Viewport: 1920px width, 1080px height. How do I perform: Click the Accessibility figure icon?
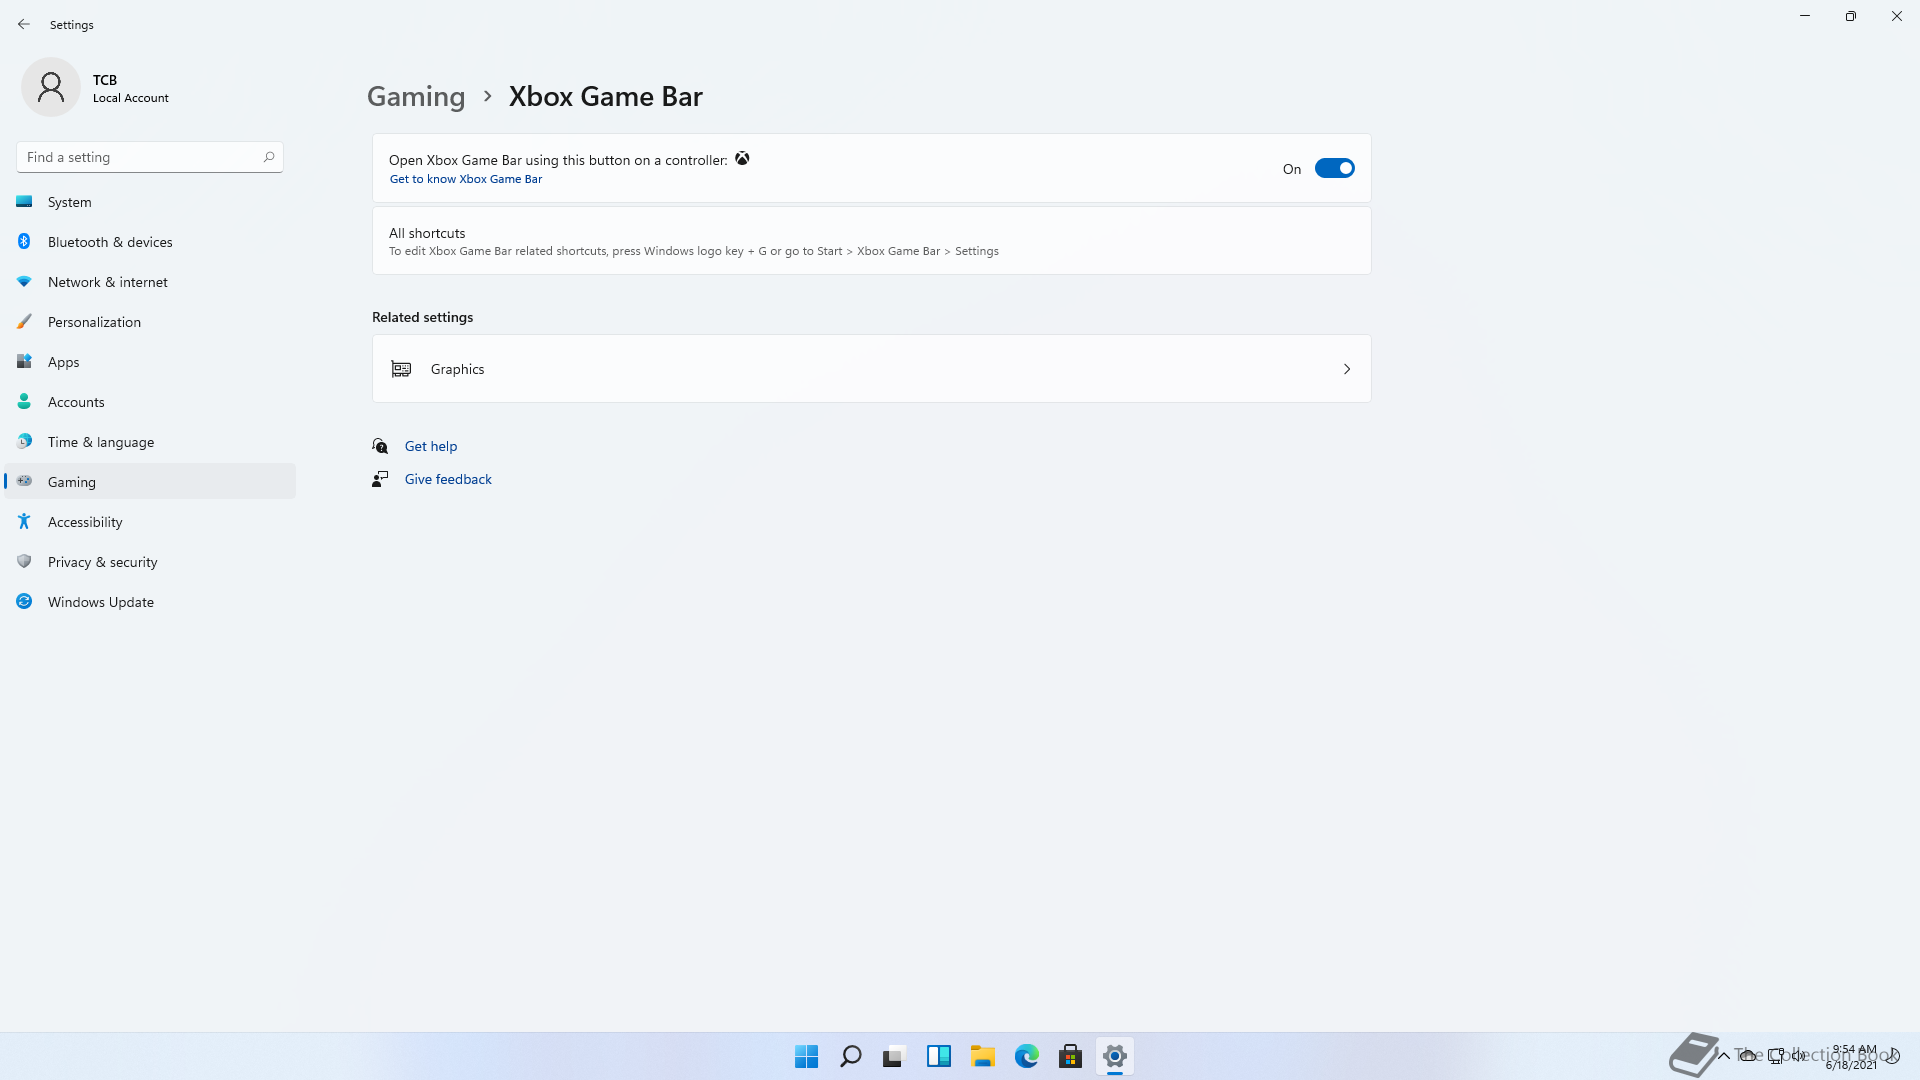24,522
